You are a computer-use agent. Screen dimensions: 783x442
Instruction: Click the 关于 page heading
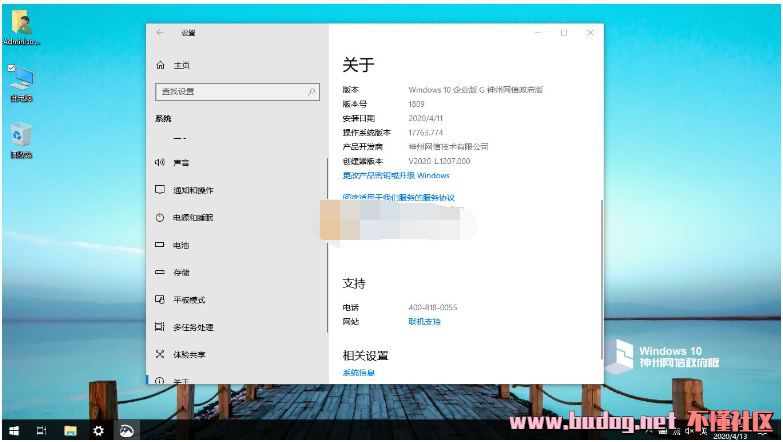358,64
